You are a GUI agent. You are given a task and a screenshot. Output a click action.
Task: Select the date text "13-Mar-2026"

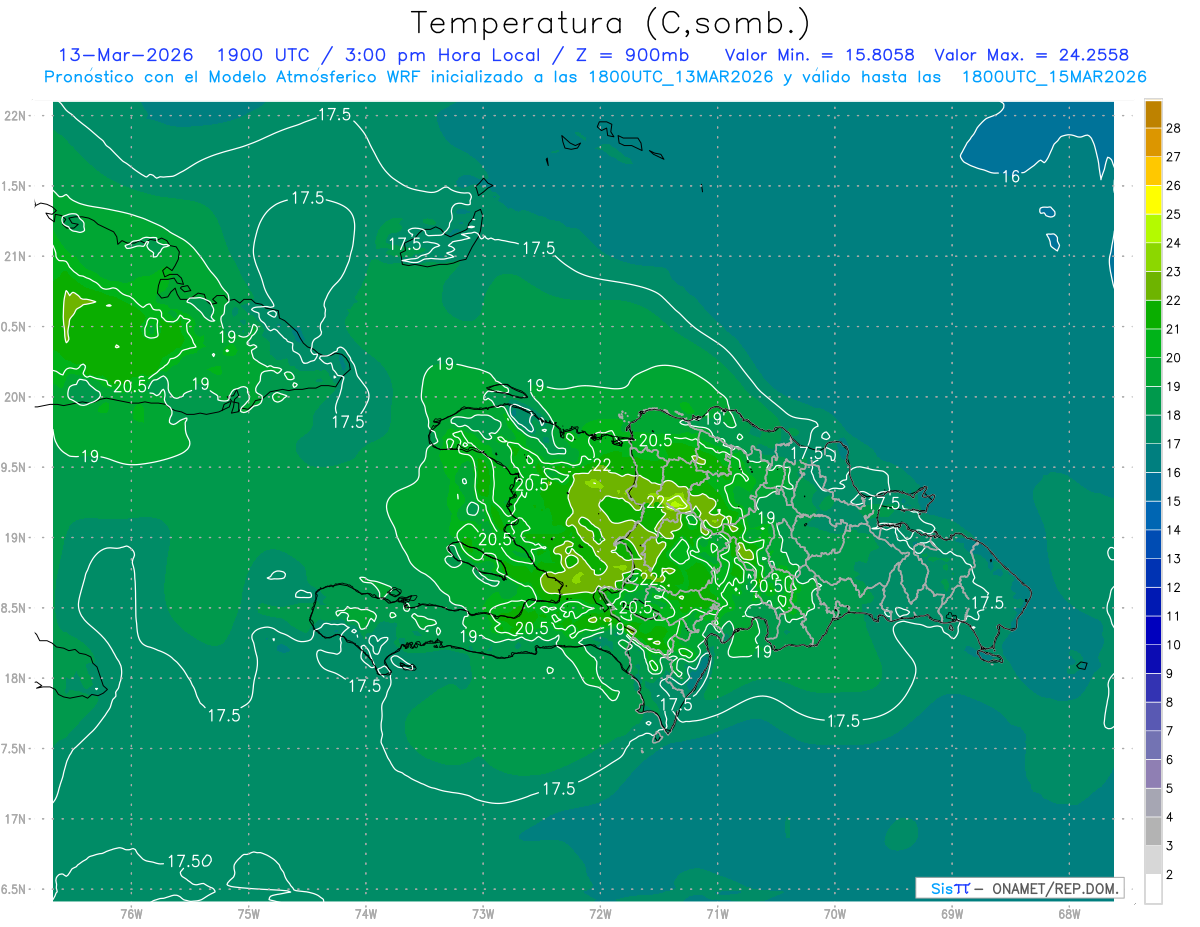pos(125,55)
